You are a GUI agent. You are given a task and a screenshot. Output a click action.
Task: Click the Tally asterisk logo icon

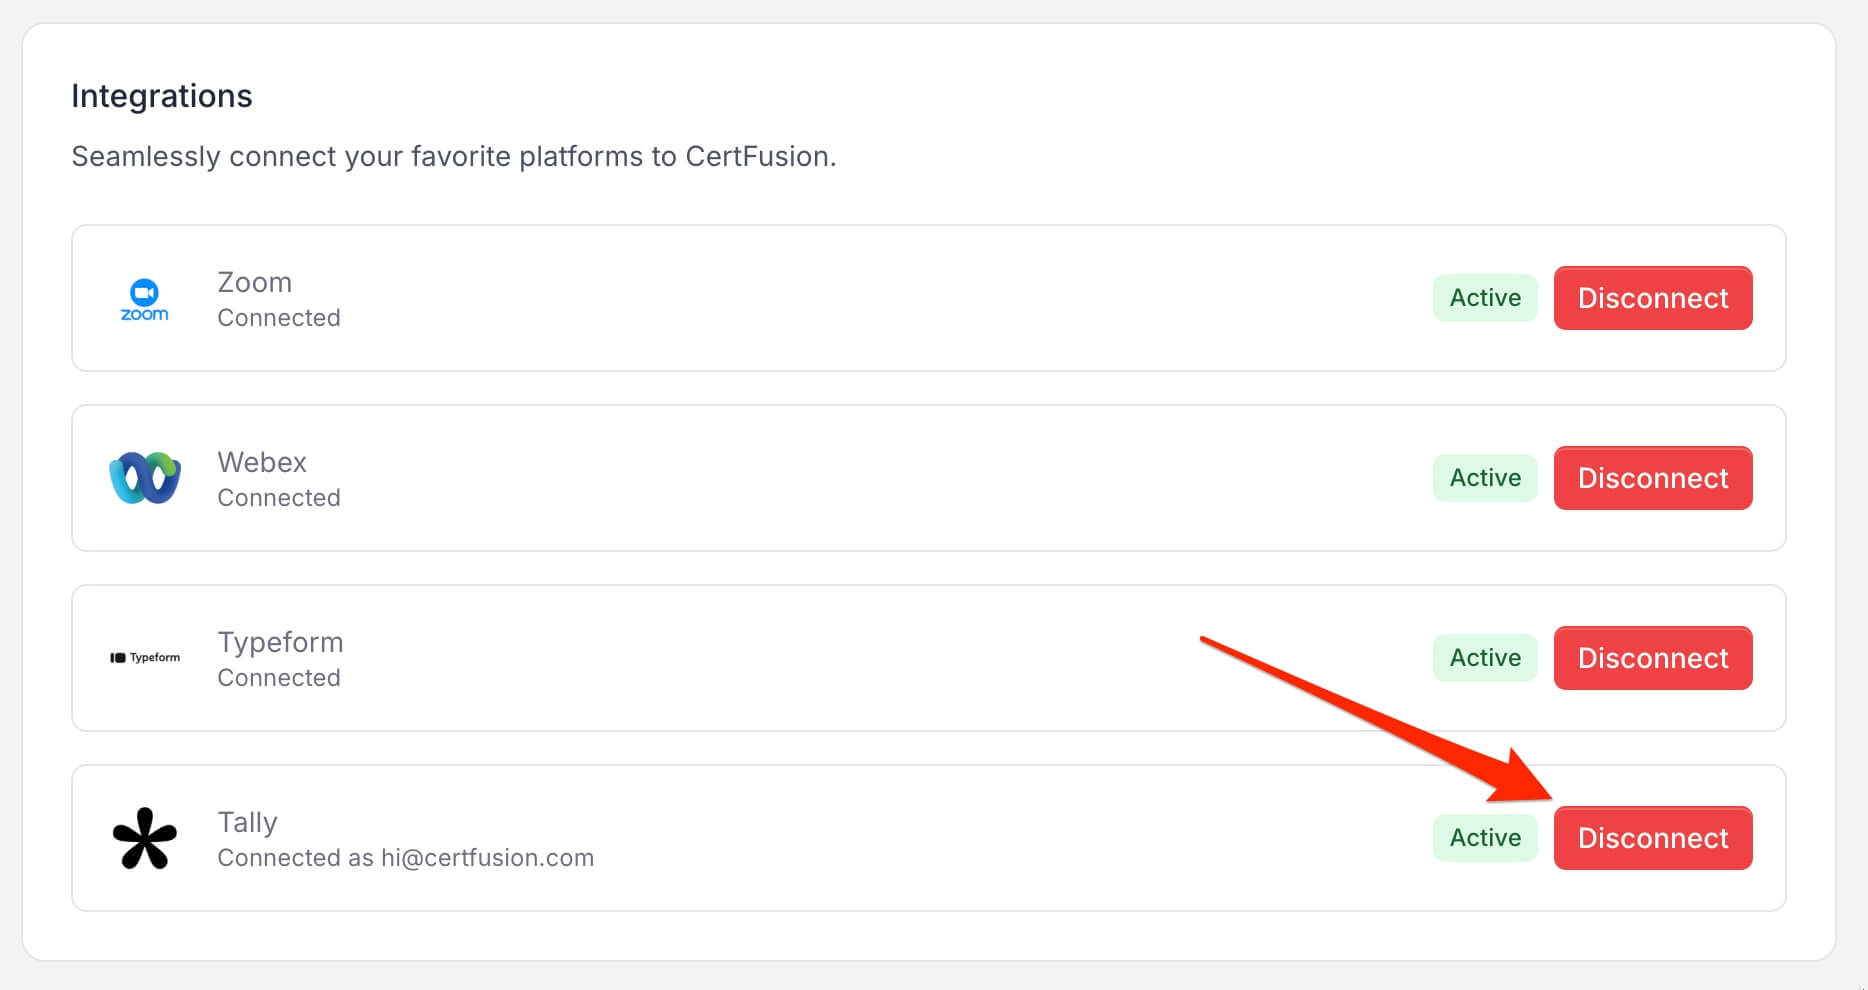click(145, 838)
